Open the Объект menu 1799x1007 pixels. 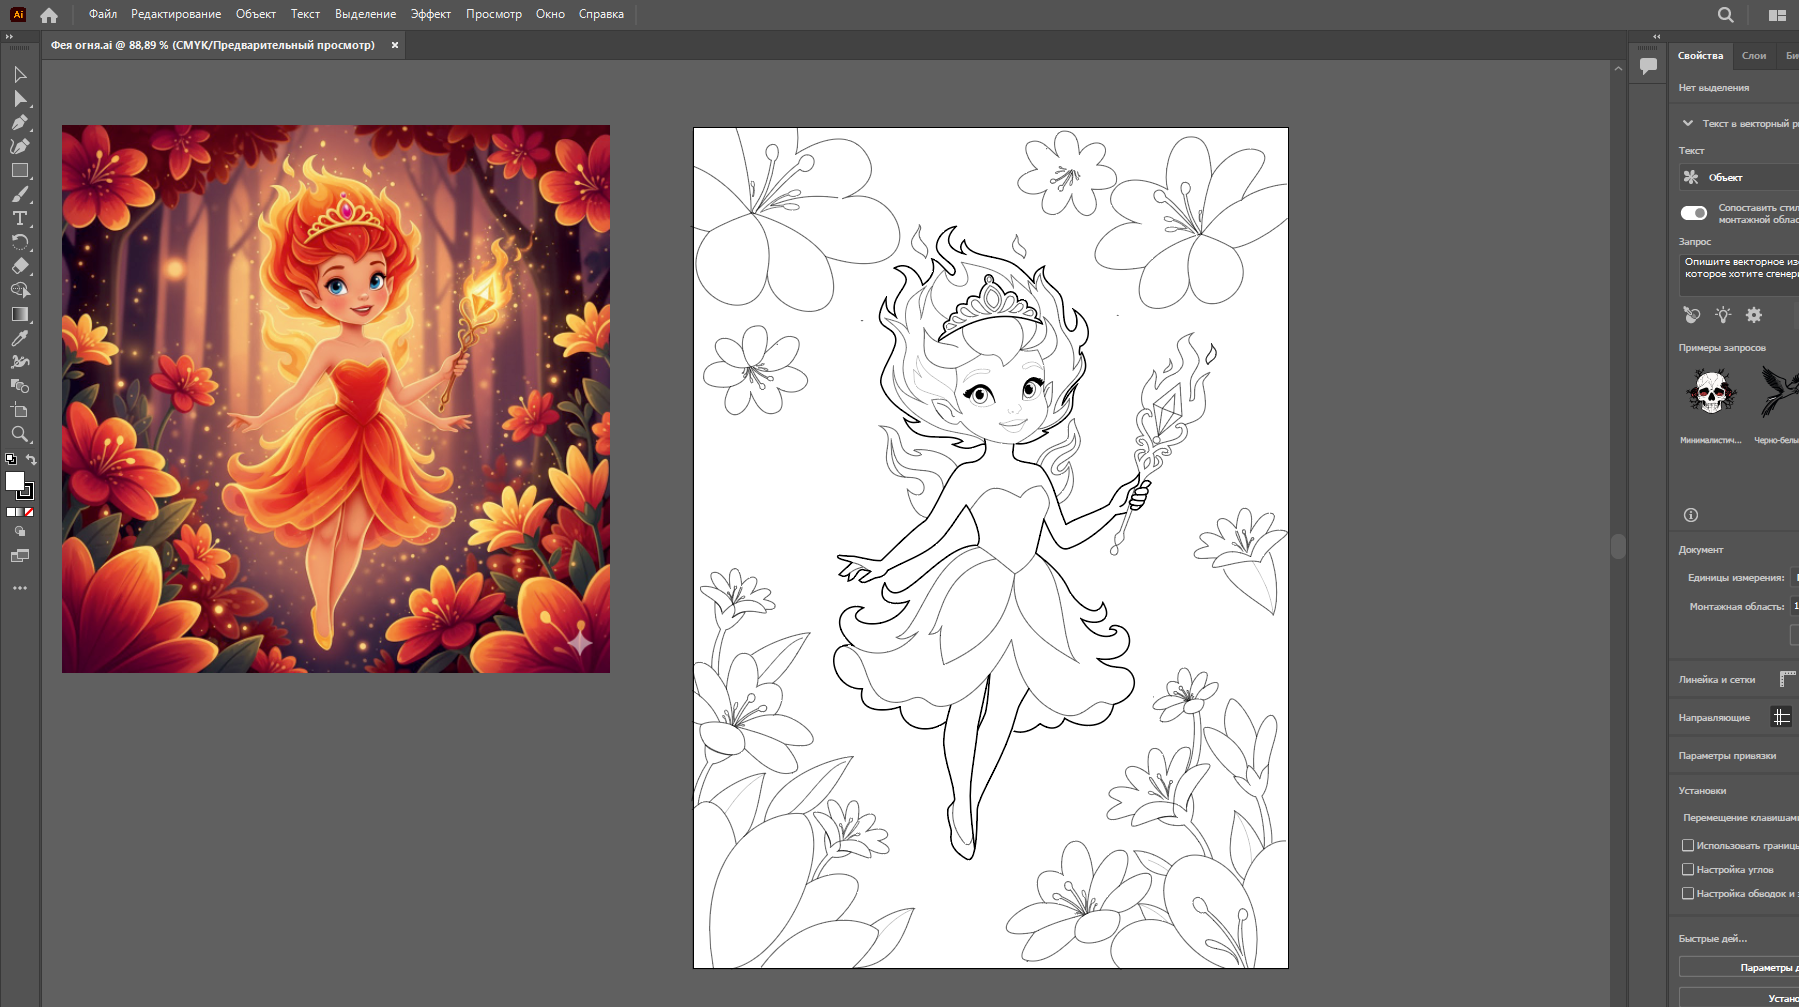pos(256,14)
